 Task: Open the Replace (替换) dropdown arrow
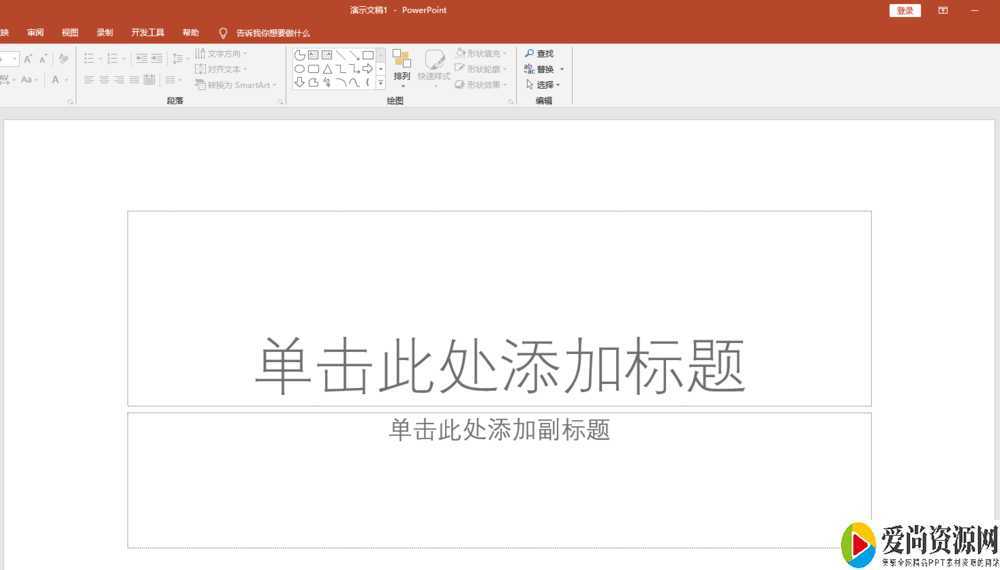click(562, 70)
